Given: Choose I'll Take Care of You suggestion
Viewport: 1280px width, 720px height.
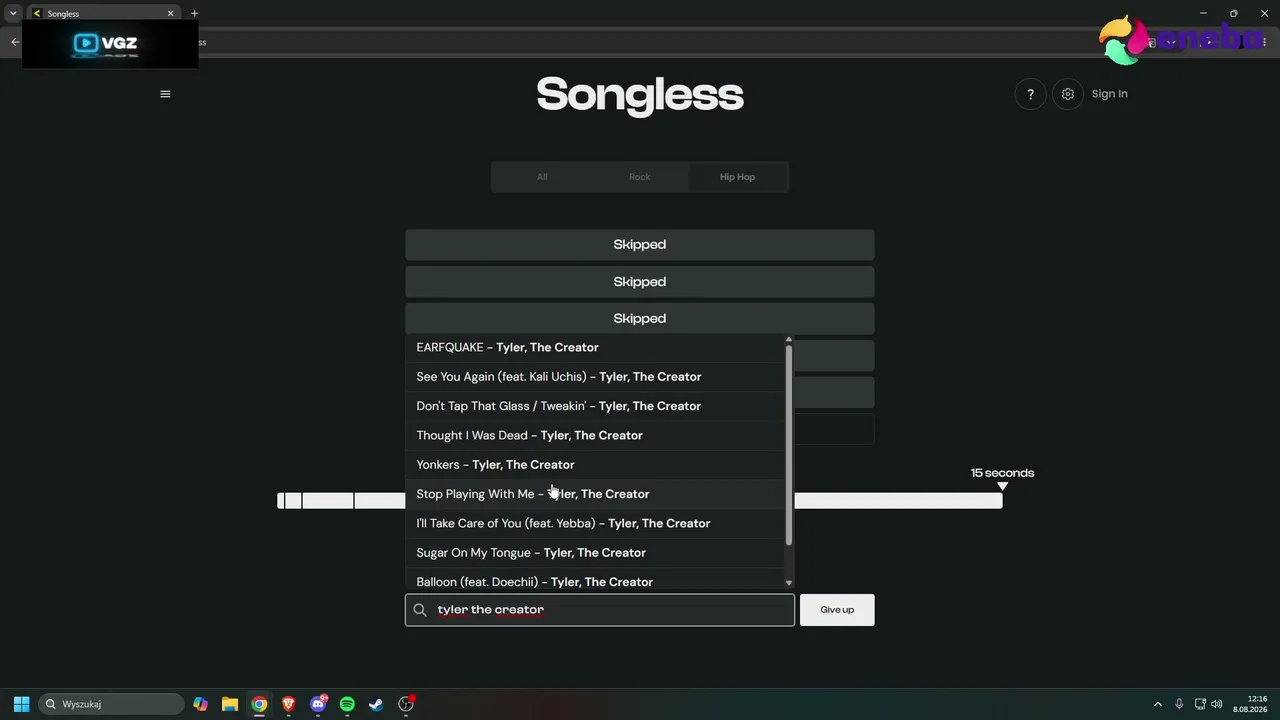Looking at the screenshot, I should (x=596, y=523).
